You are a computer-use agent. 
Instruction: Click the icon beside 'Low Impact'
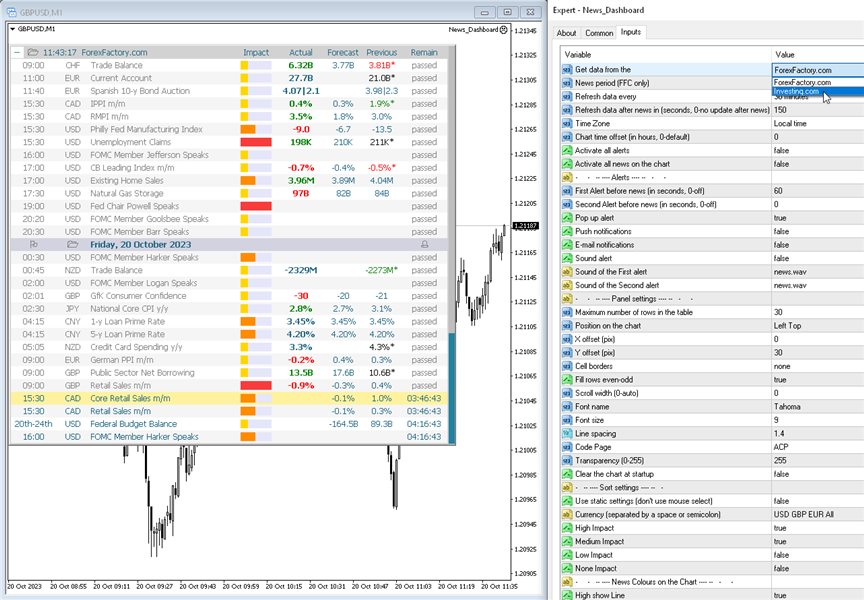[x=567, y=555]
